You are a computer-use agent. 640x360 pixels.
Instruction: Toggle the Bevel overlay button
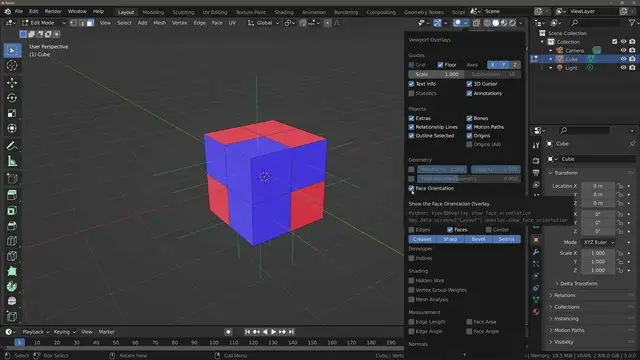478,239
